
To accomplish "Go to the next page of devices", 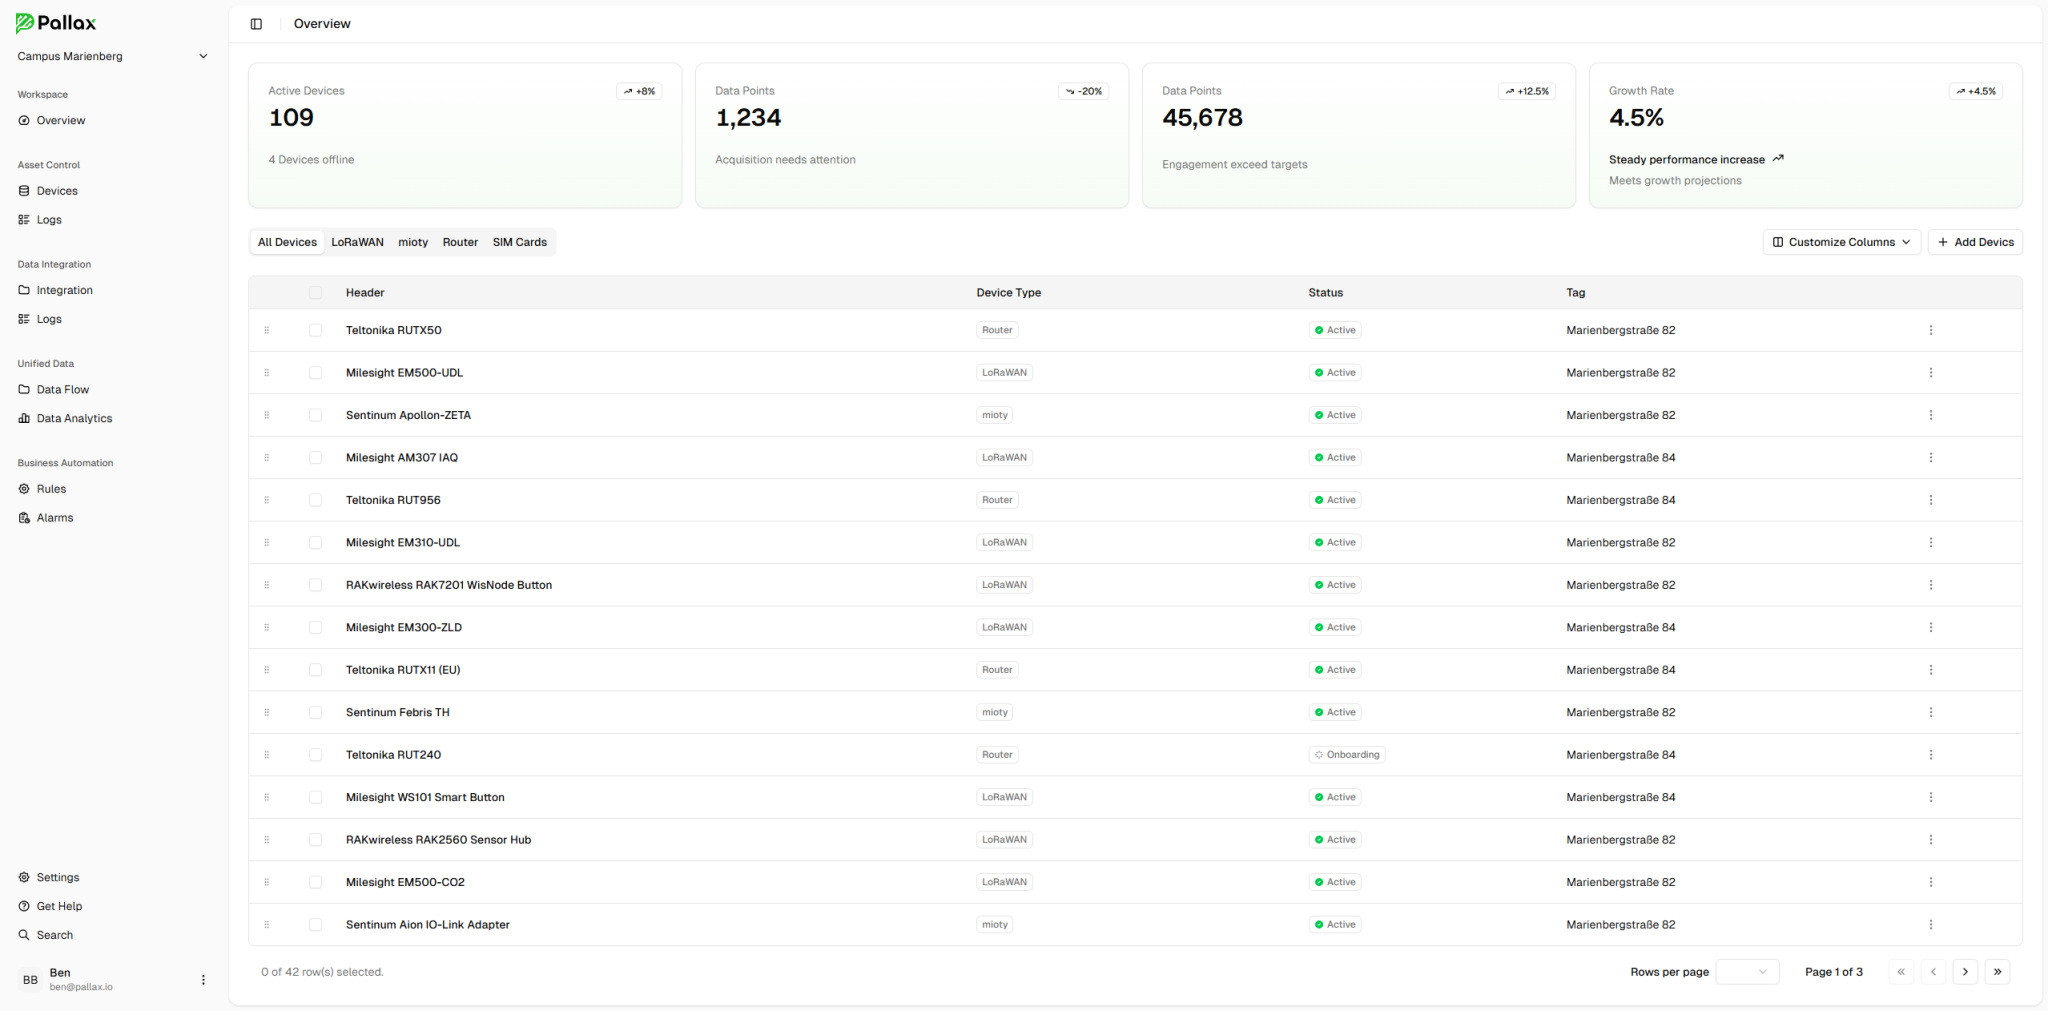I will pyautogui.click(x=1964, y=971).
